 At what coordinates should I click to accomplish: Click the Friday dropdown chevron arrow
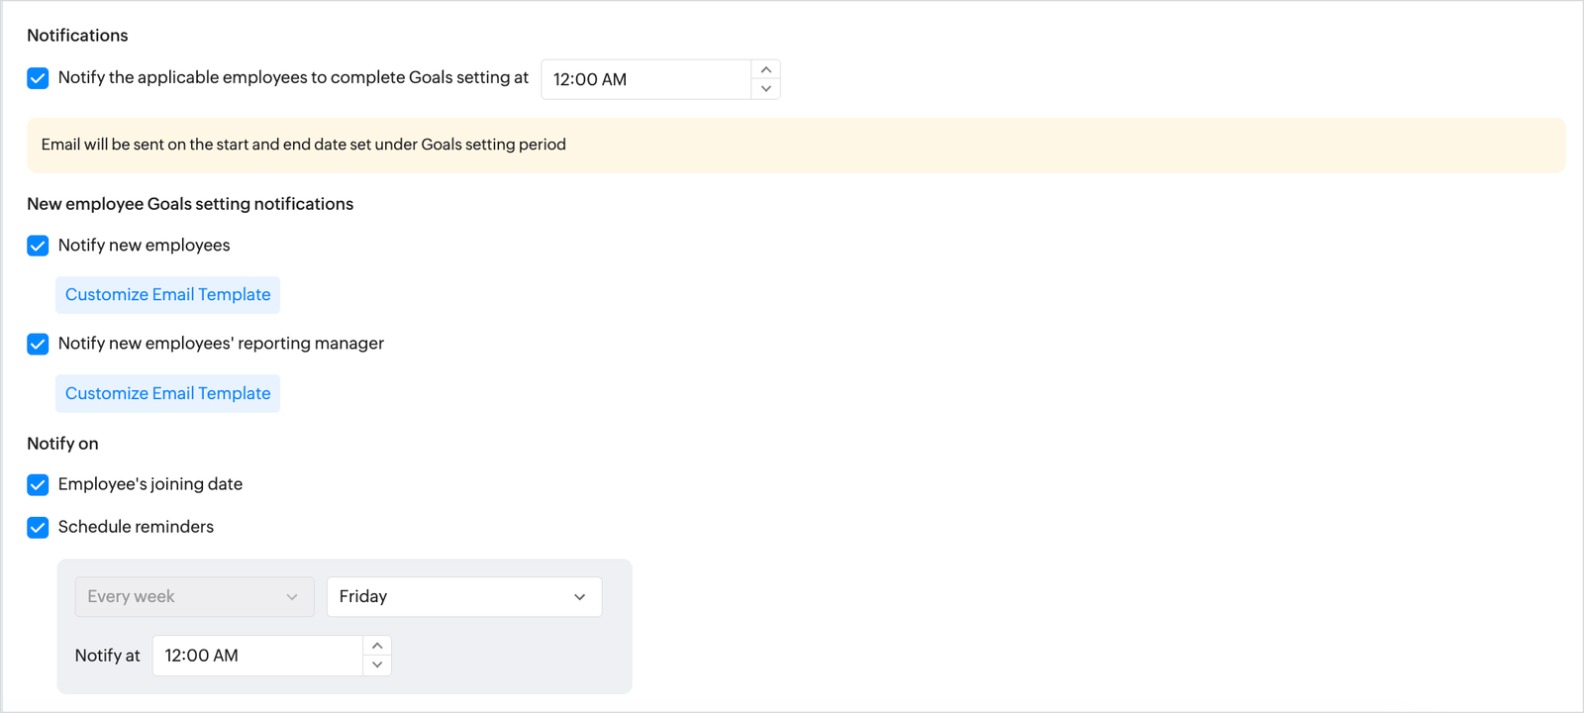pos(580,597)
